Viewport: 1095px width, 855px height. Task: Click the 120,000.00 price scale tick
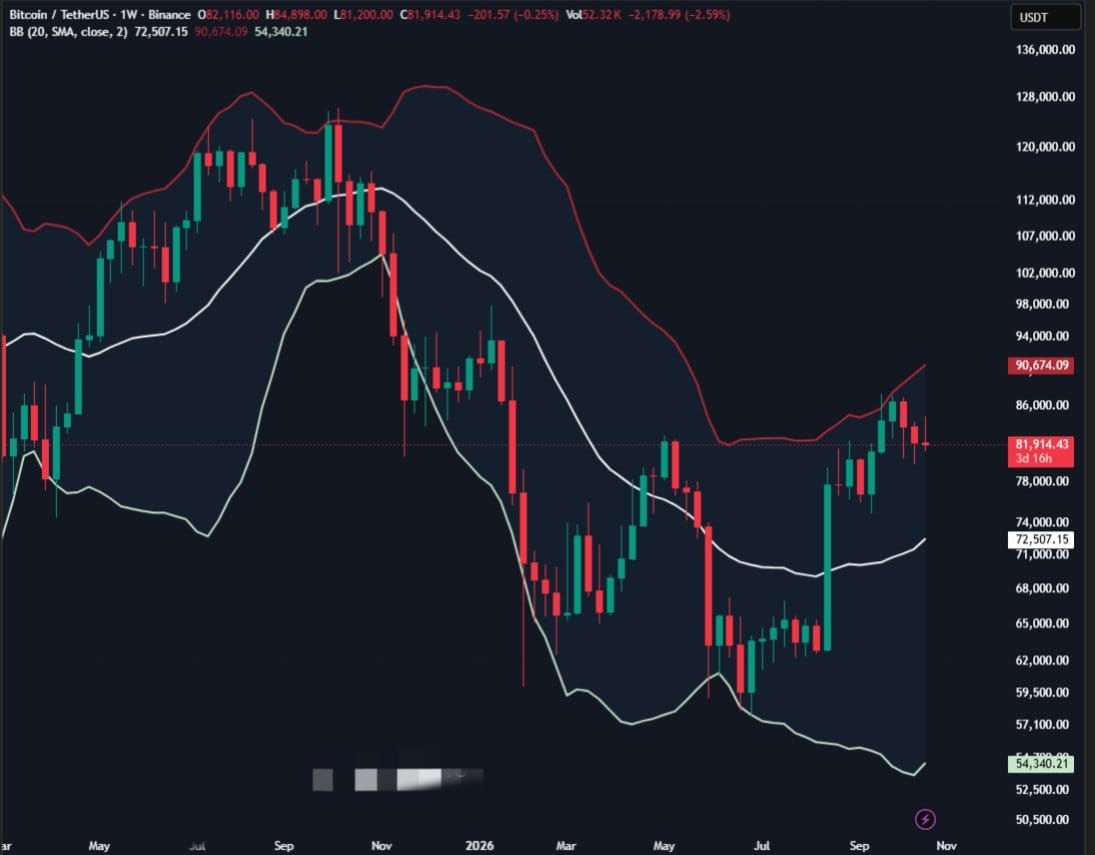(x=1045, y=147)
